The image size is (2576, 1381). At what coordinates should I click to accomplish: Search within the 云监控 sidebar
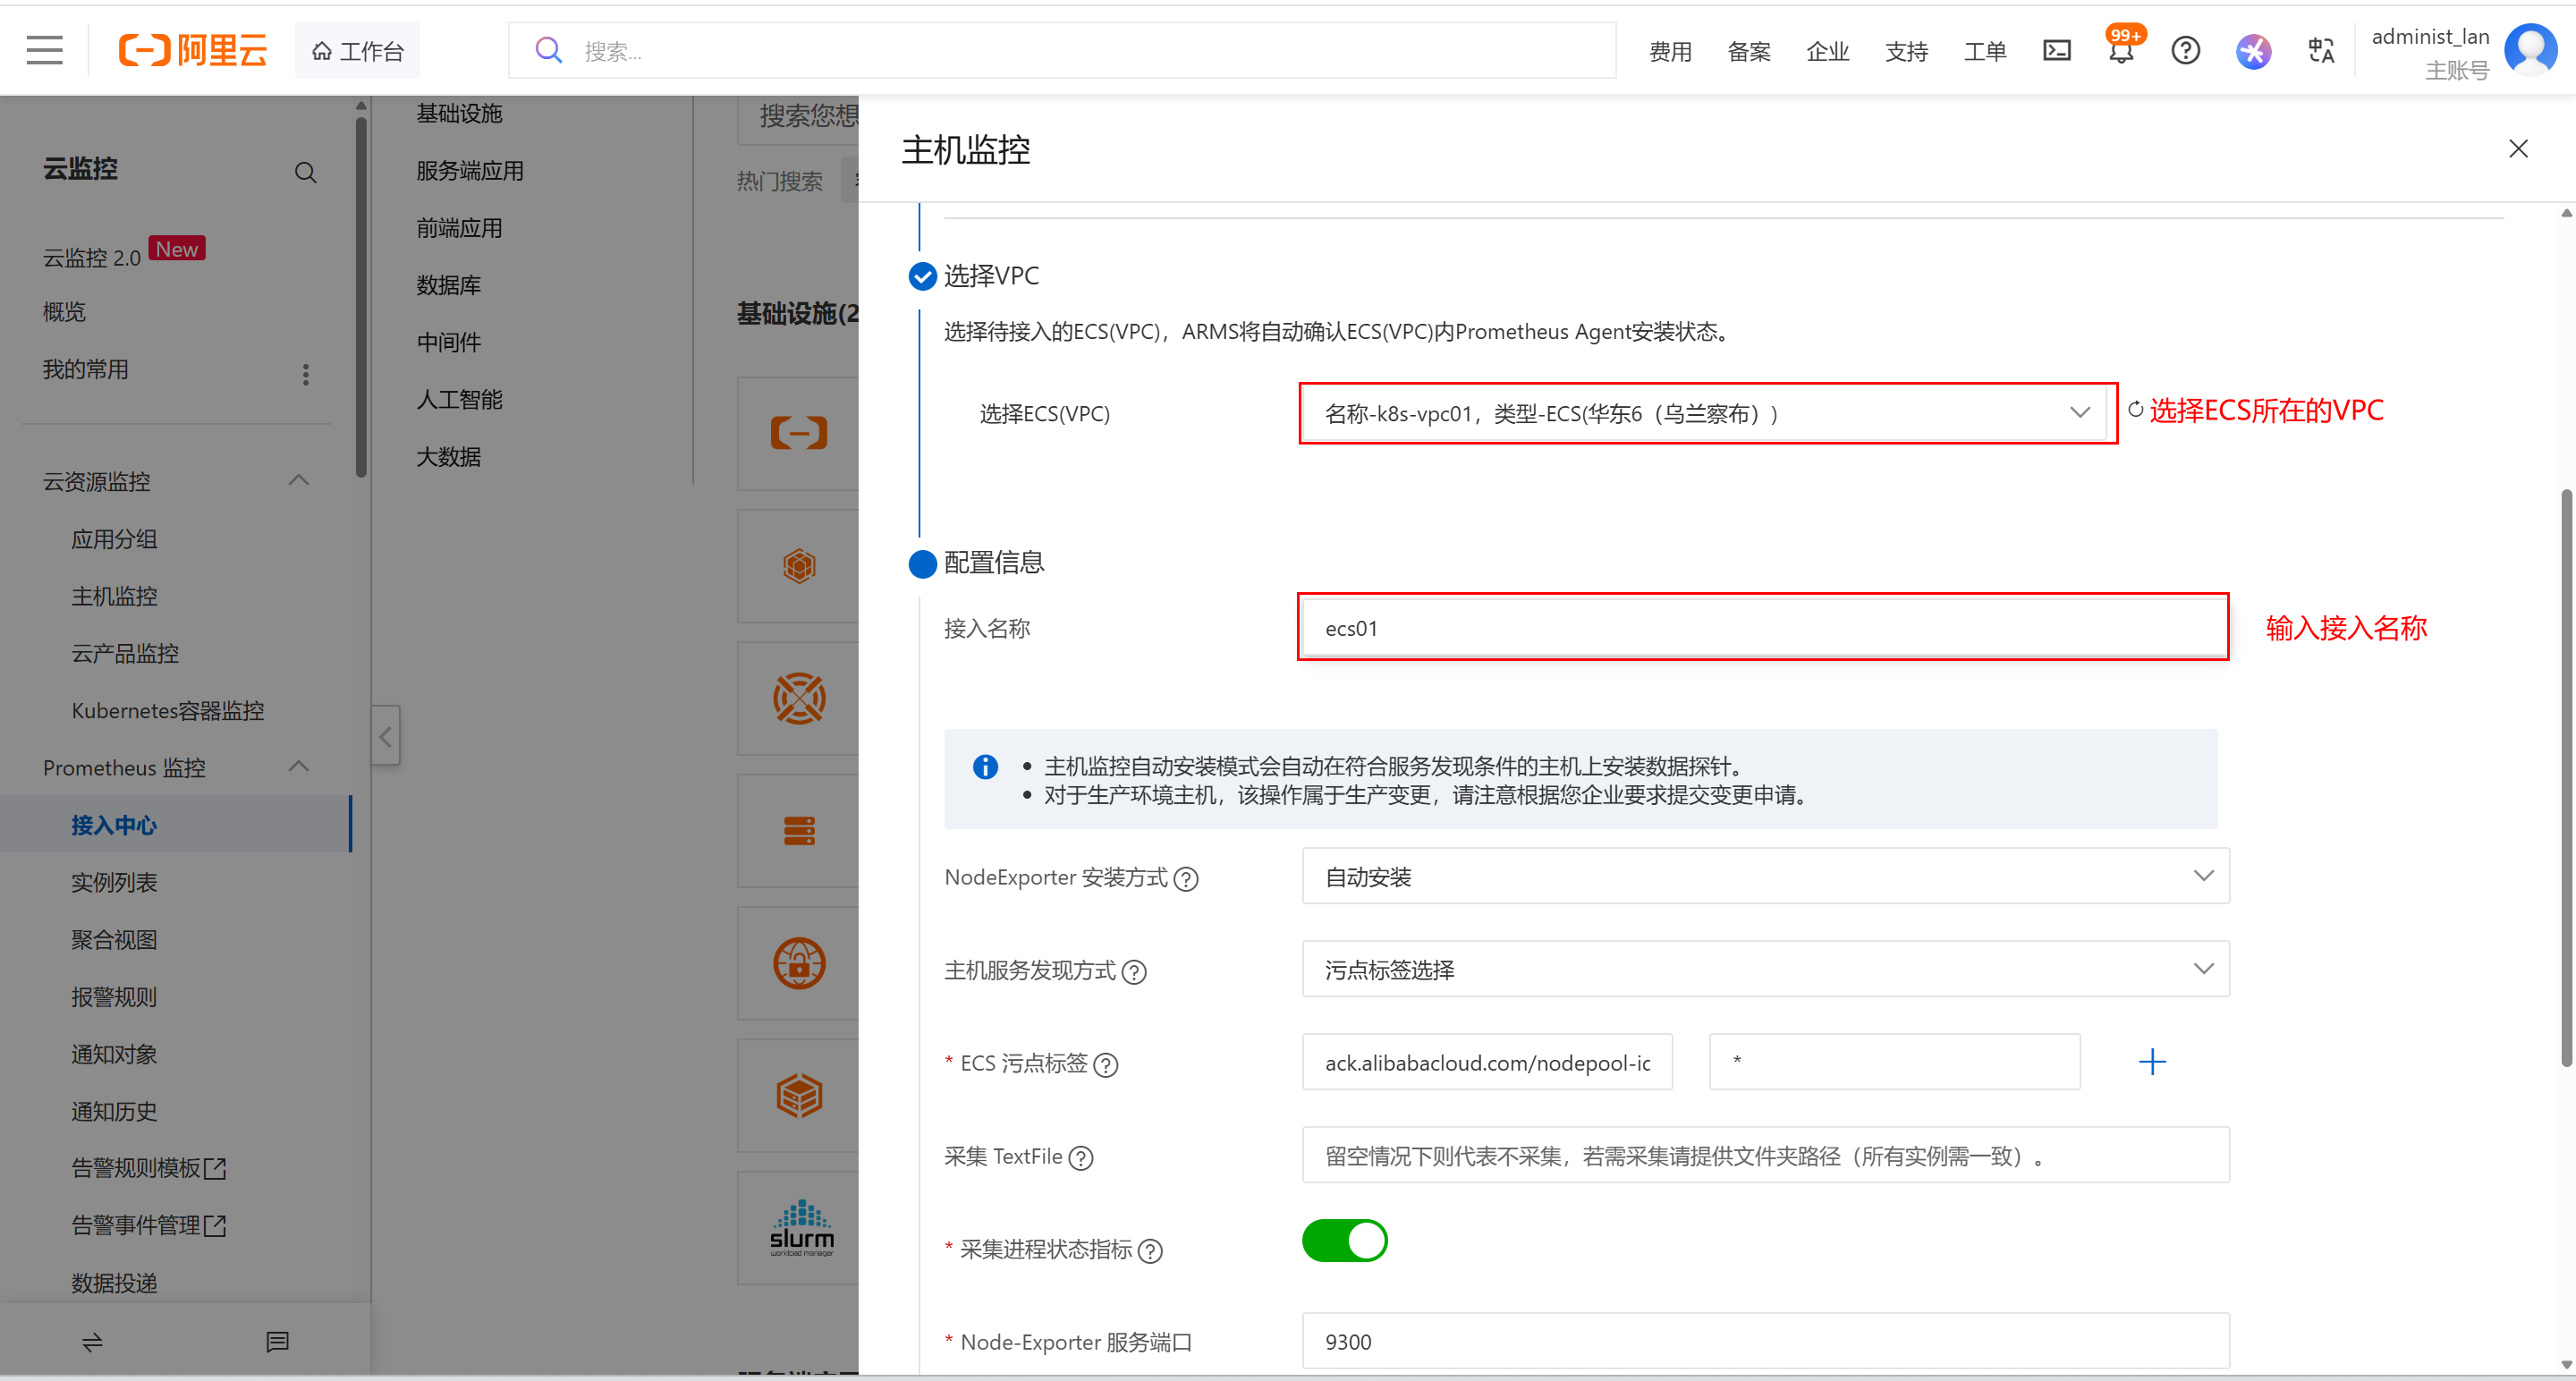pyautogui.click(x=305, y=172)
